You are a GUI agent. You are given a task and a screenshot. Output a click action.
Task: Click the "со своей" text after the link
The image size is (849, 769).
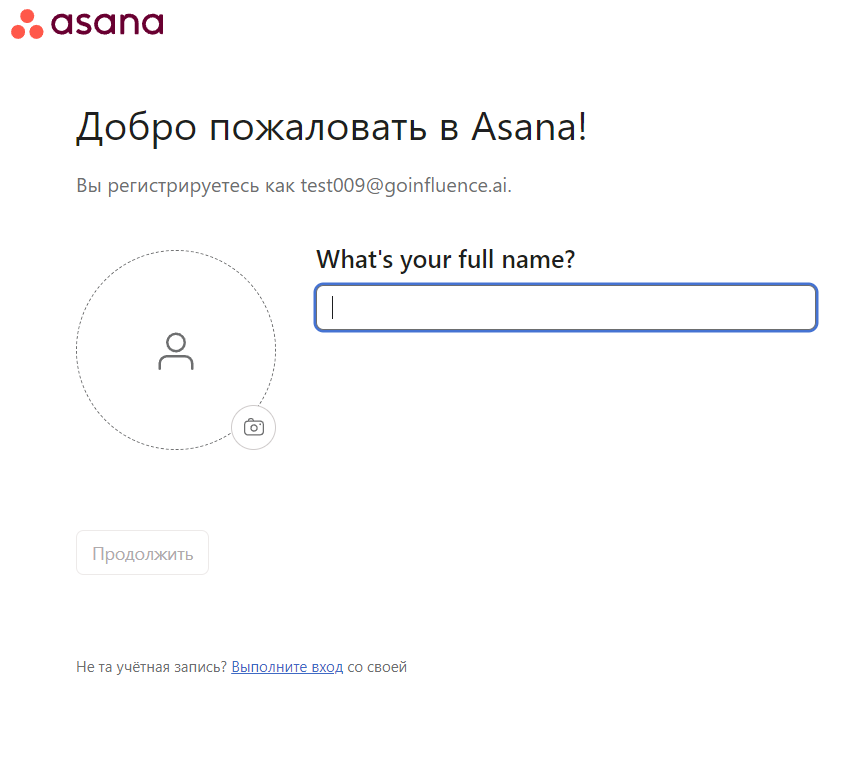pos(377,667)
